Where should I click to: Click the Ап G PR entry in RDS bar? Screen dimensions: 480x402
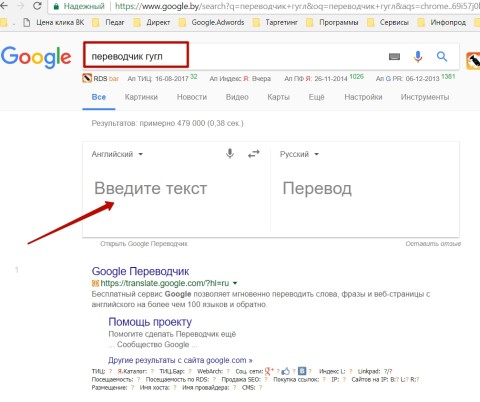click(415, 79)
